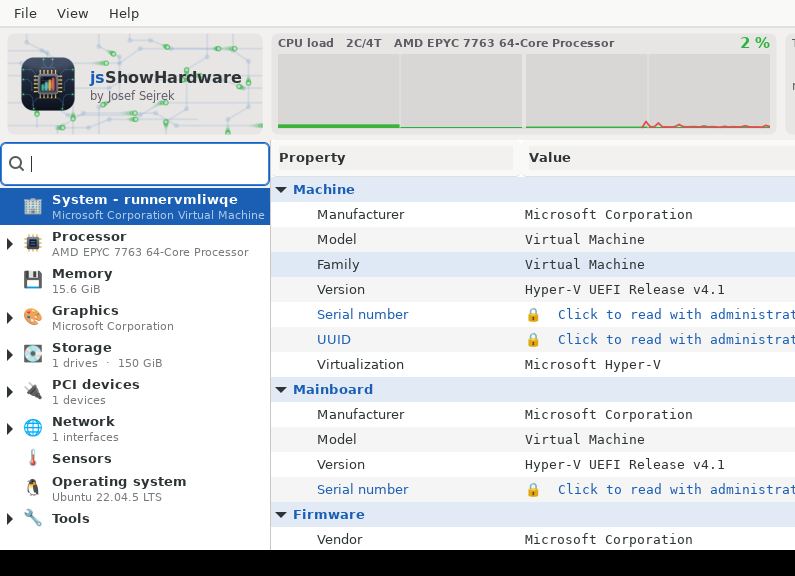Read Mainboard serial with administrator rights link
The width and height of the screenshot is (795, 576).
[x=676, y=489]
